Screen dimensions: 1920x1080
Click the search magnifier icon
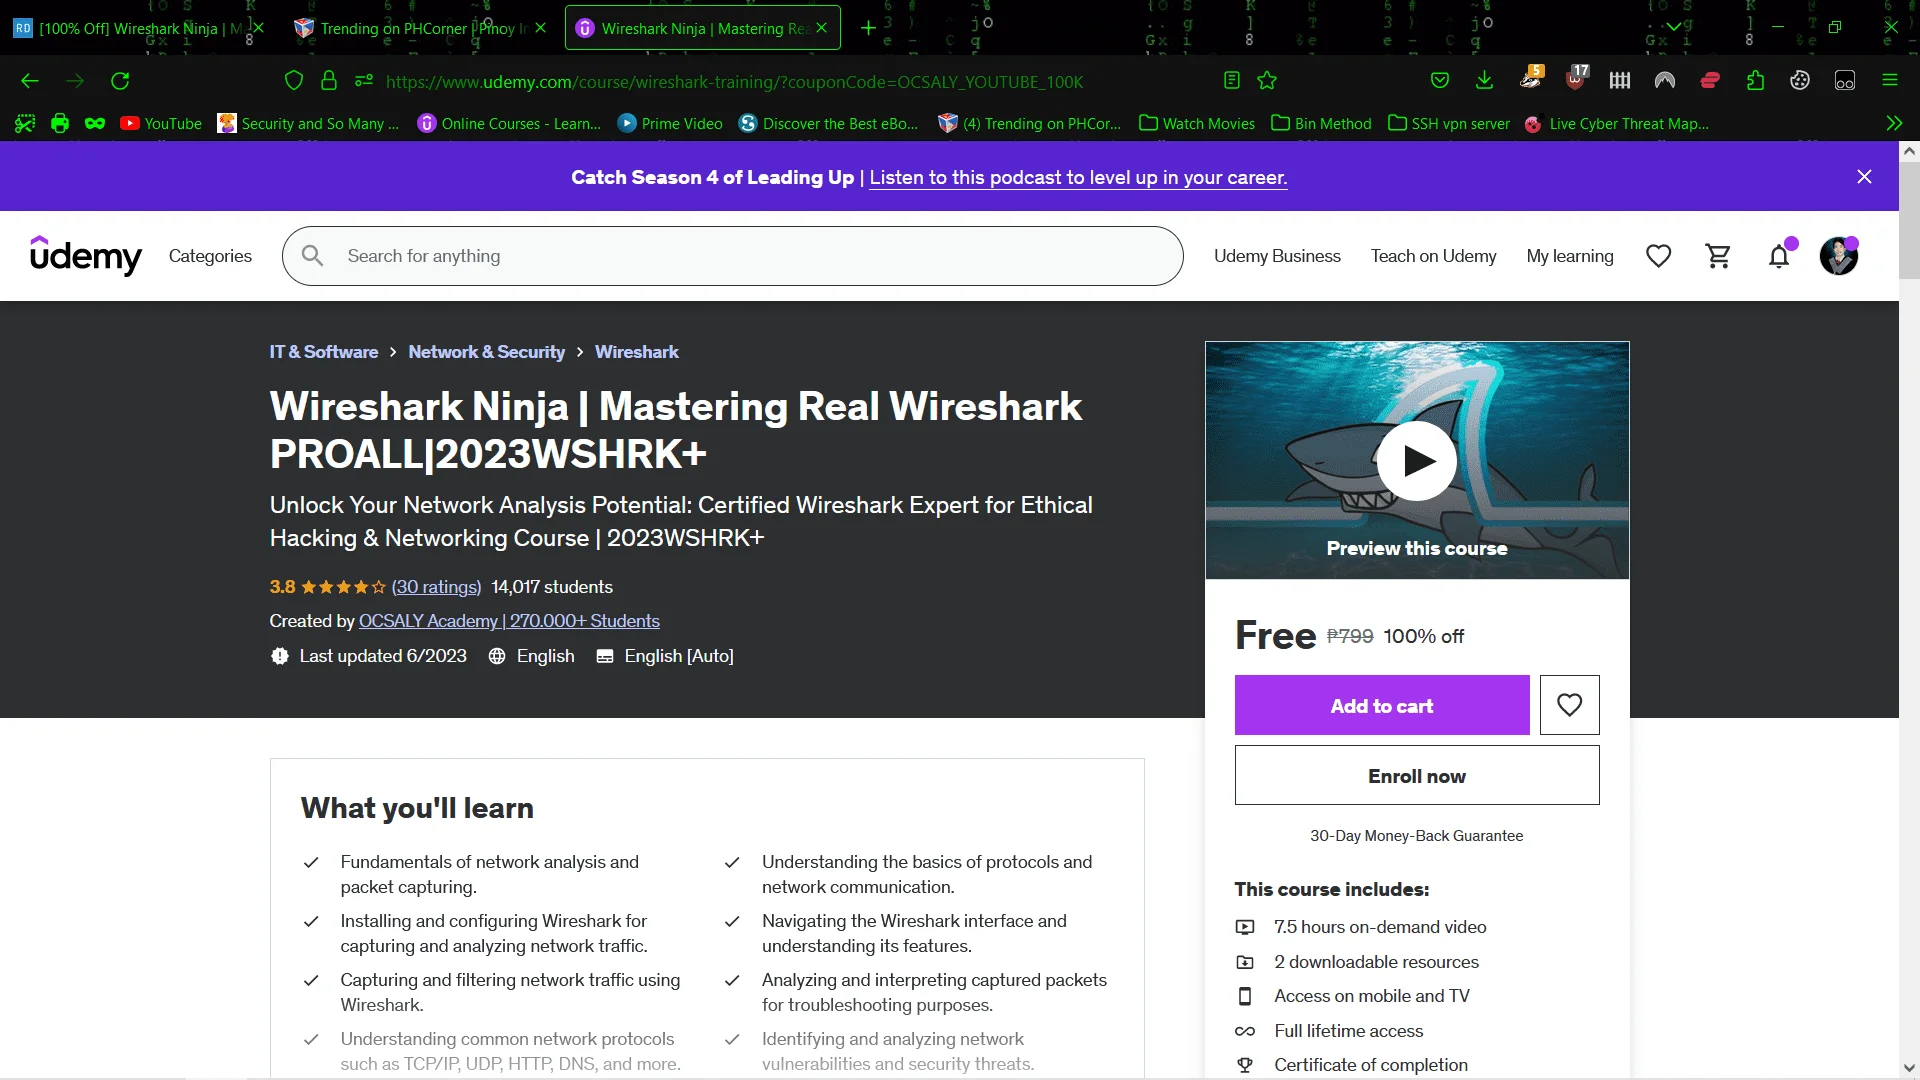click(312, 257)
